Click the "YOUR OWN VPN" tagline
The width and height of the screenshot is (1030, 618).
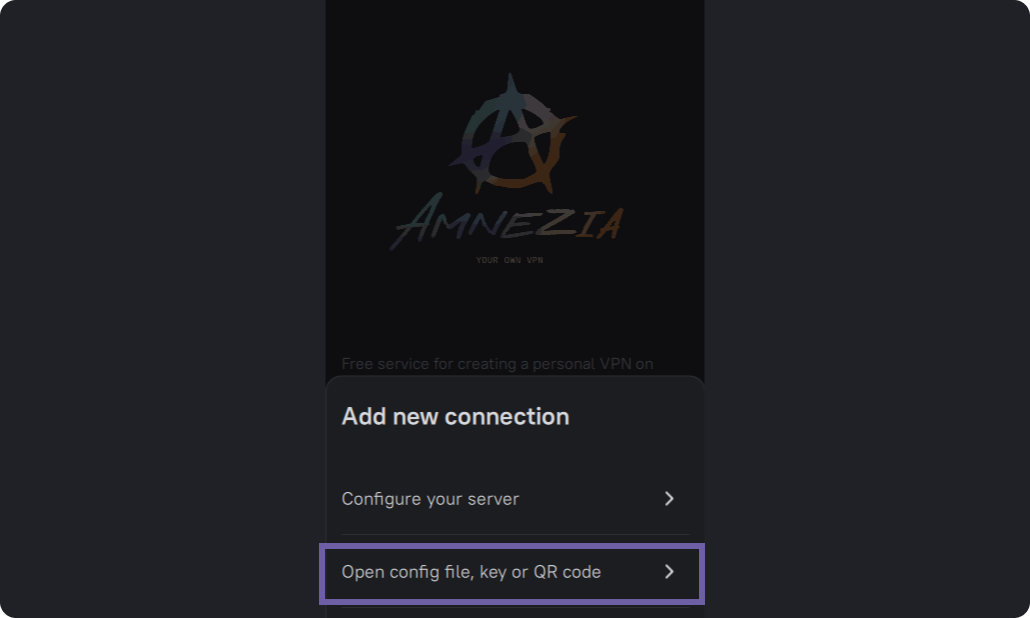click(x=509, y=260)
